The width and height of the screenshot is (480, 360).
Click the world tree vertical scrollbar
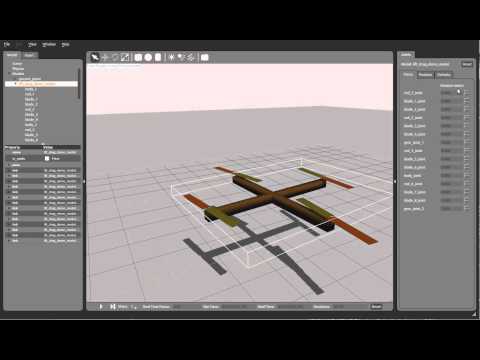[79, 83]
